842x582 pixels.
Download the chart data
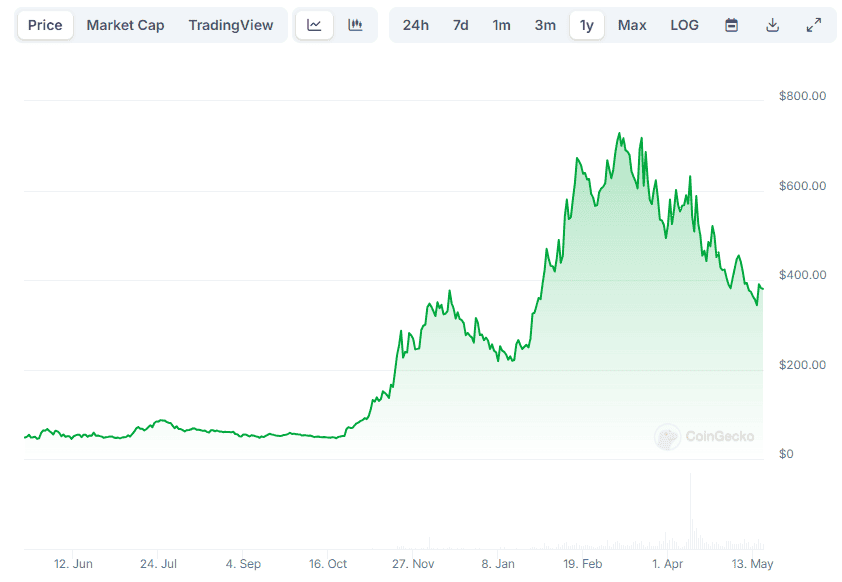point(772,25)
